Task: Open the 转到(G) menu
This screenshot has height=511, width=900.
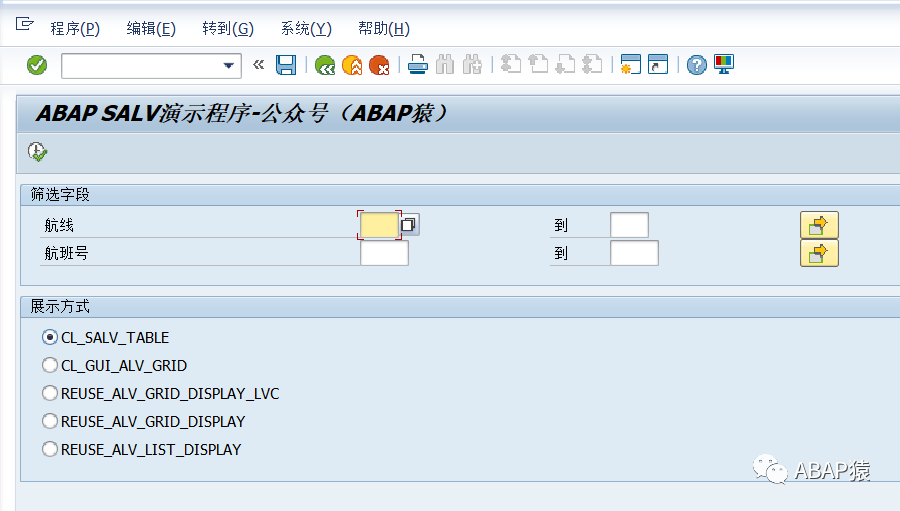Action: pyautogui.click(x=228, y=28)
